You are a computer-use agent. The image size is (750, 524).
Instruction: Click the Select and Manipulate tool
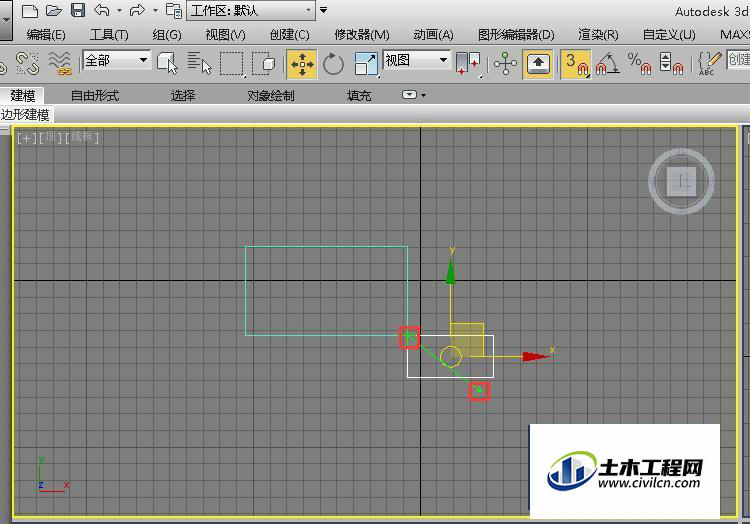(x=506, y=64)
